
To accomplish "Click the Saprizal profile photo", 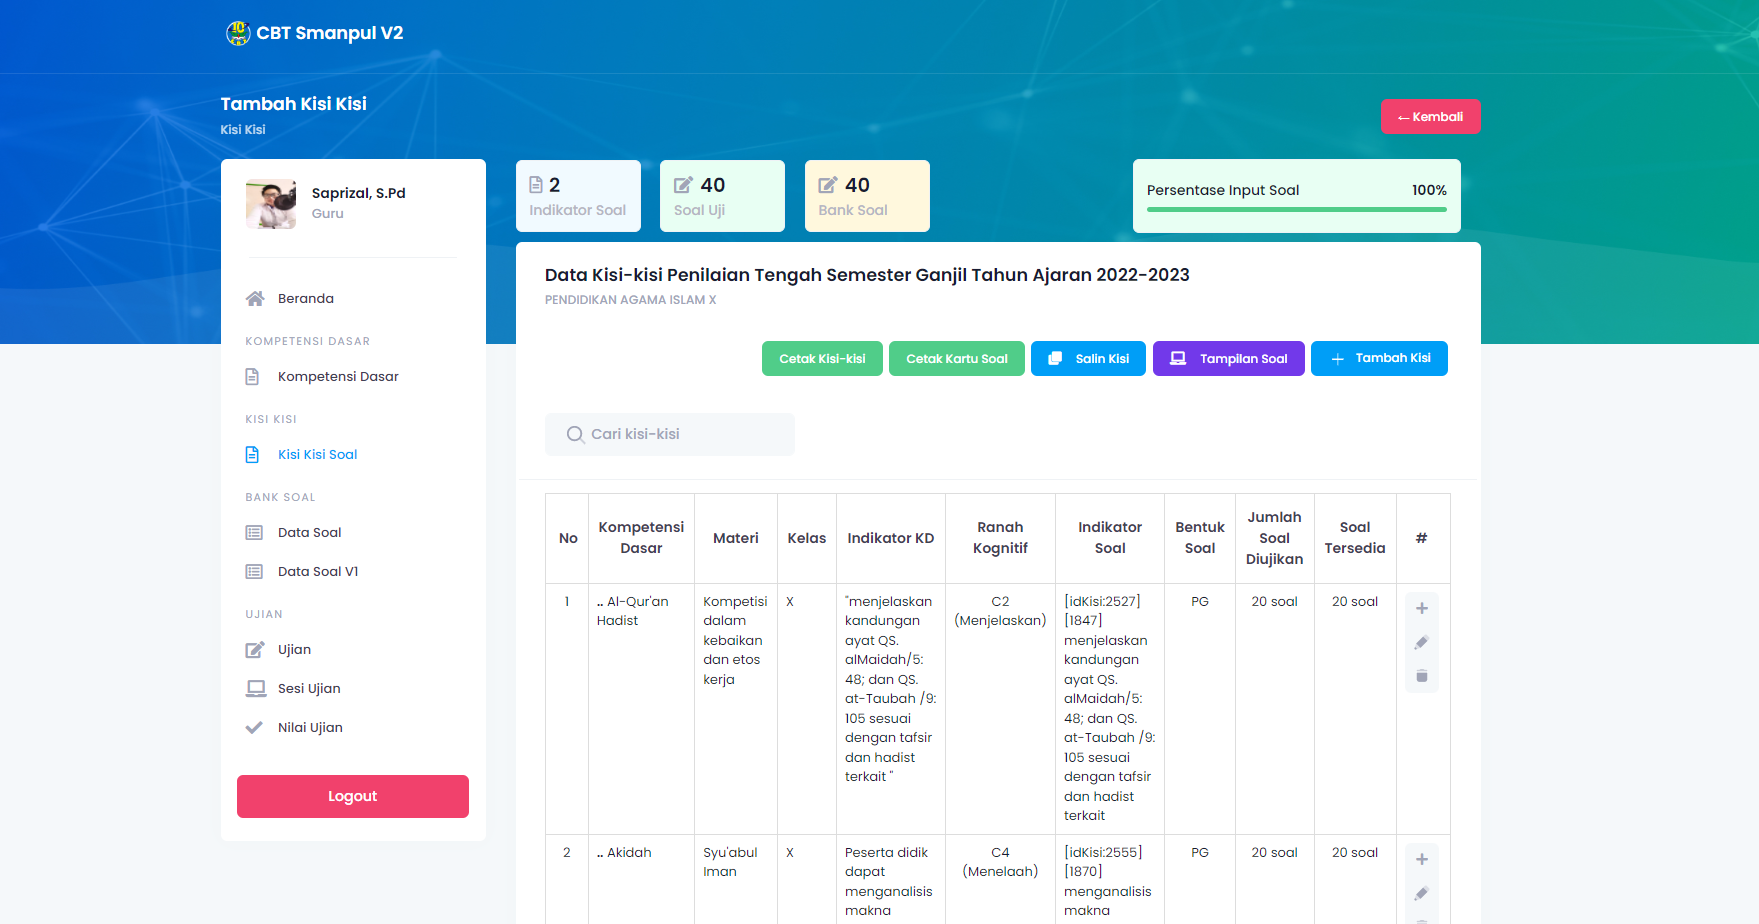I will click(x=271, y=204).
